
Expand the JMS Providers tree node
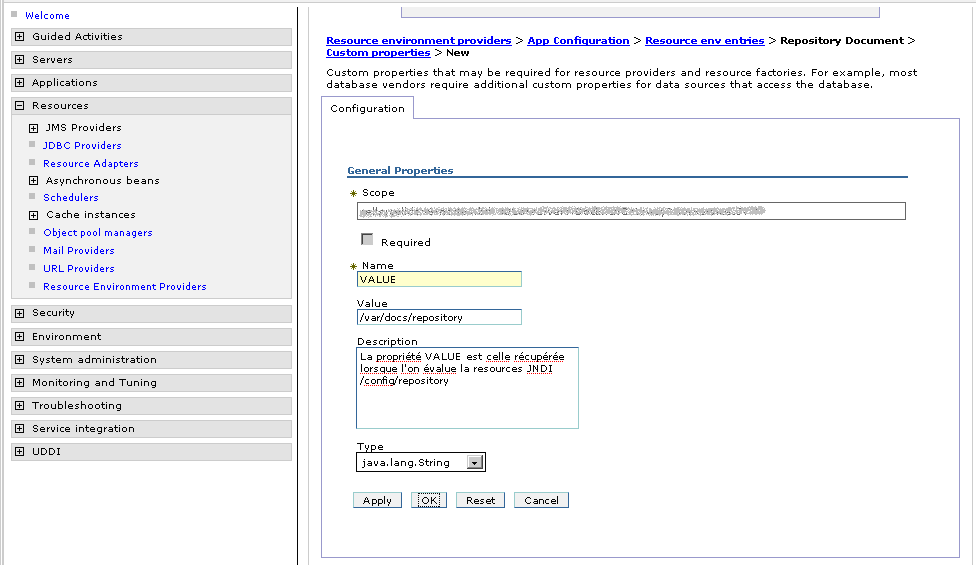tap(34, 128)
